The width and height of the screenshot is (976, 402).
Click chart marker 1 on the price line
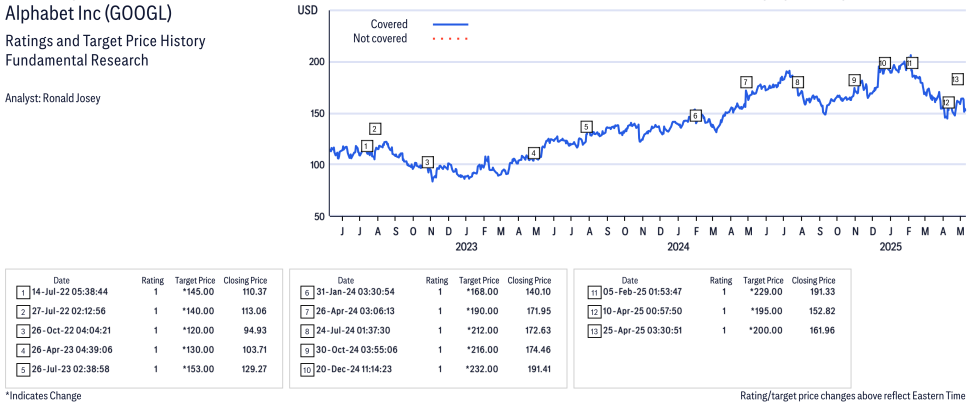367,146
